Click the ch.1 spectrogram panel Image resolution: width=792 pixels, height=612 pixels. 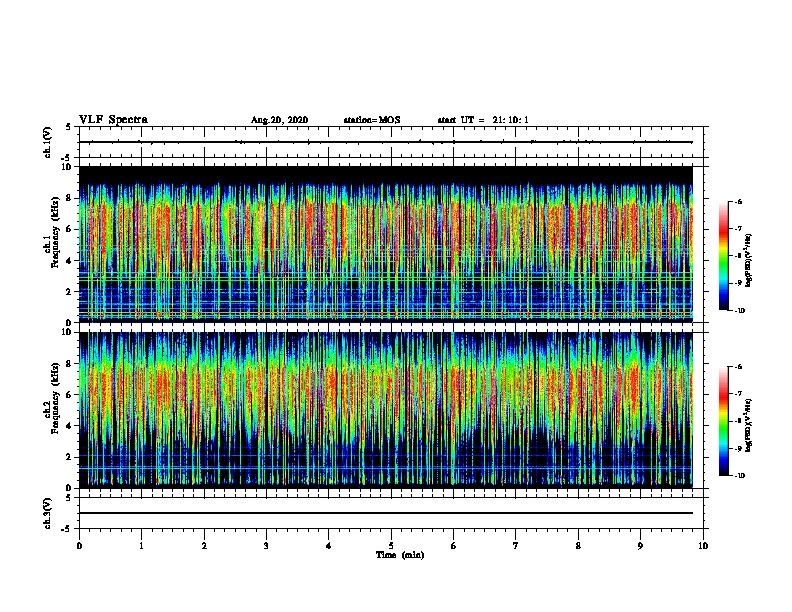tap(386, 244)
